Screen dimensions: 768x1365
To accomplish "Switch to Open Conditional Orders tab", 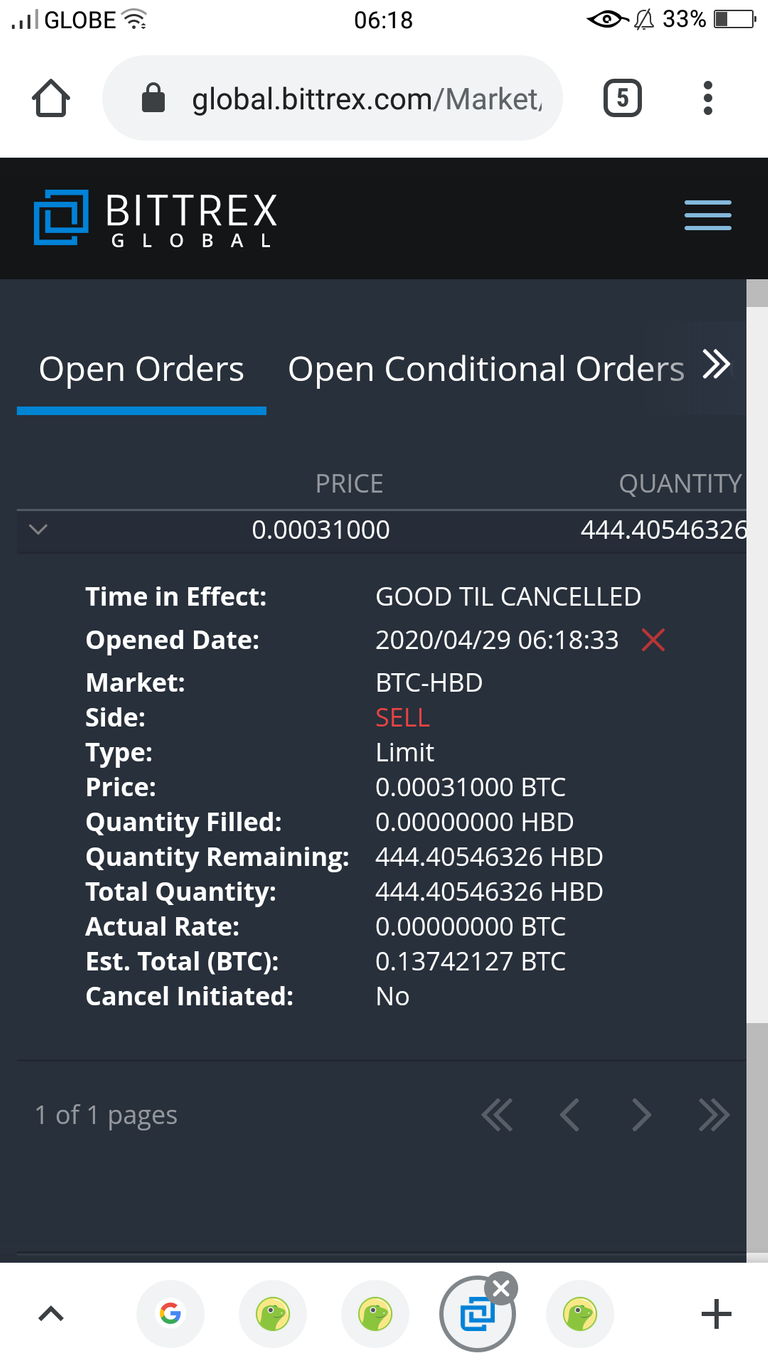I will [486, 369].
